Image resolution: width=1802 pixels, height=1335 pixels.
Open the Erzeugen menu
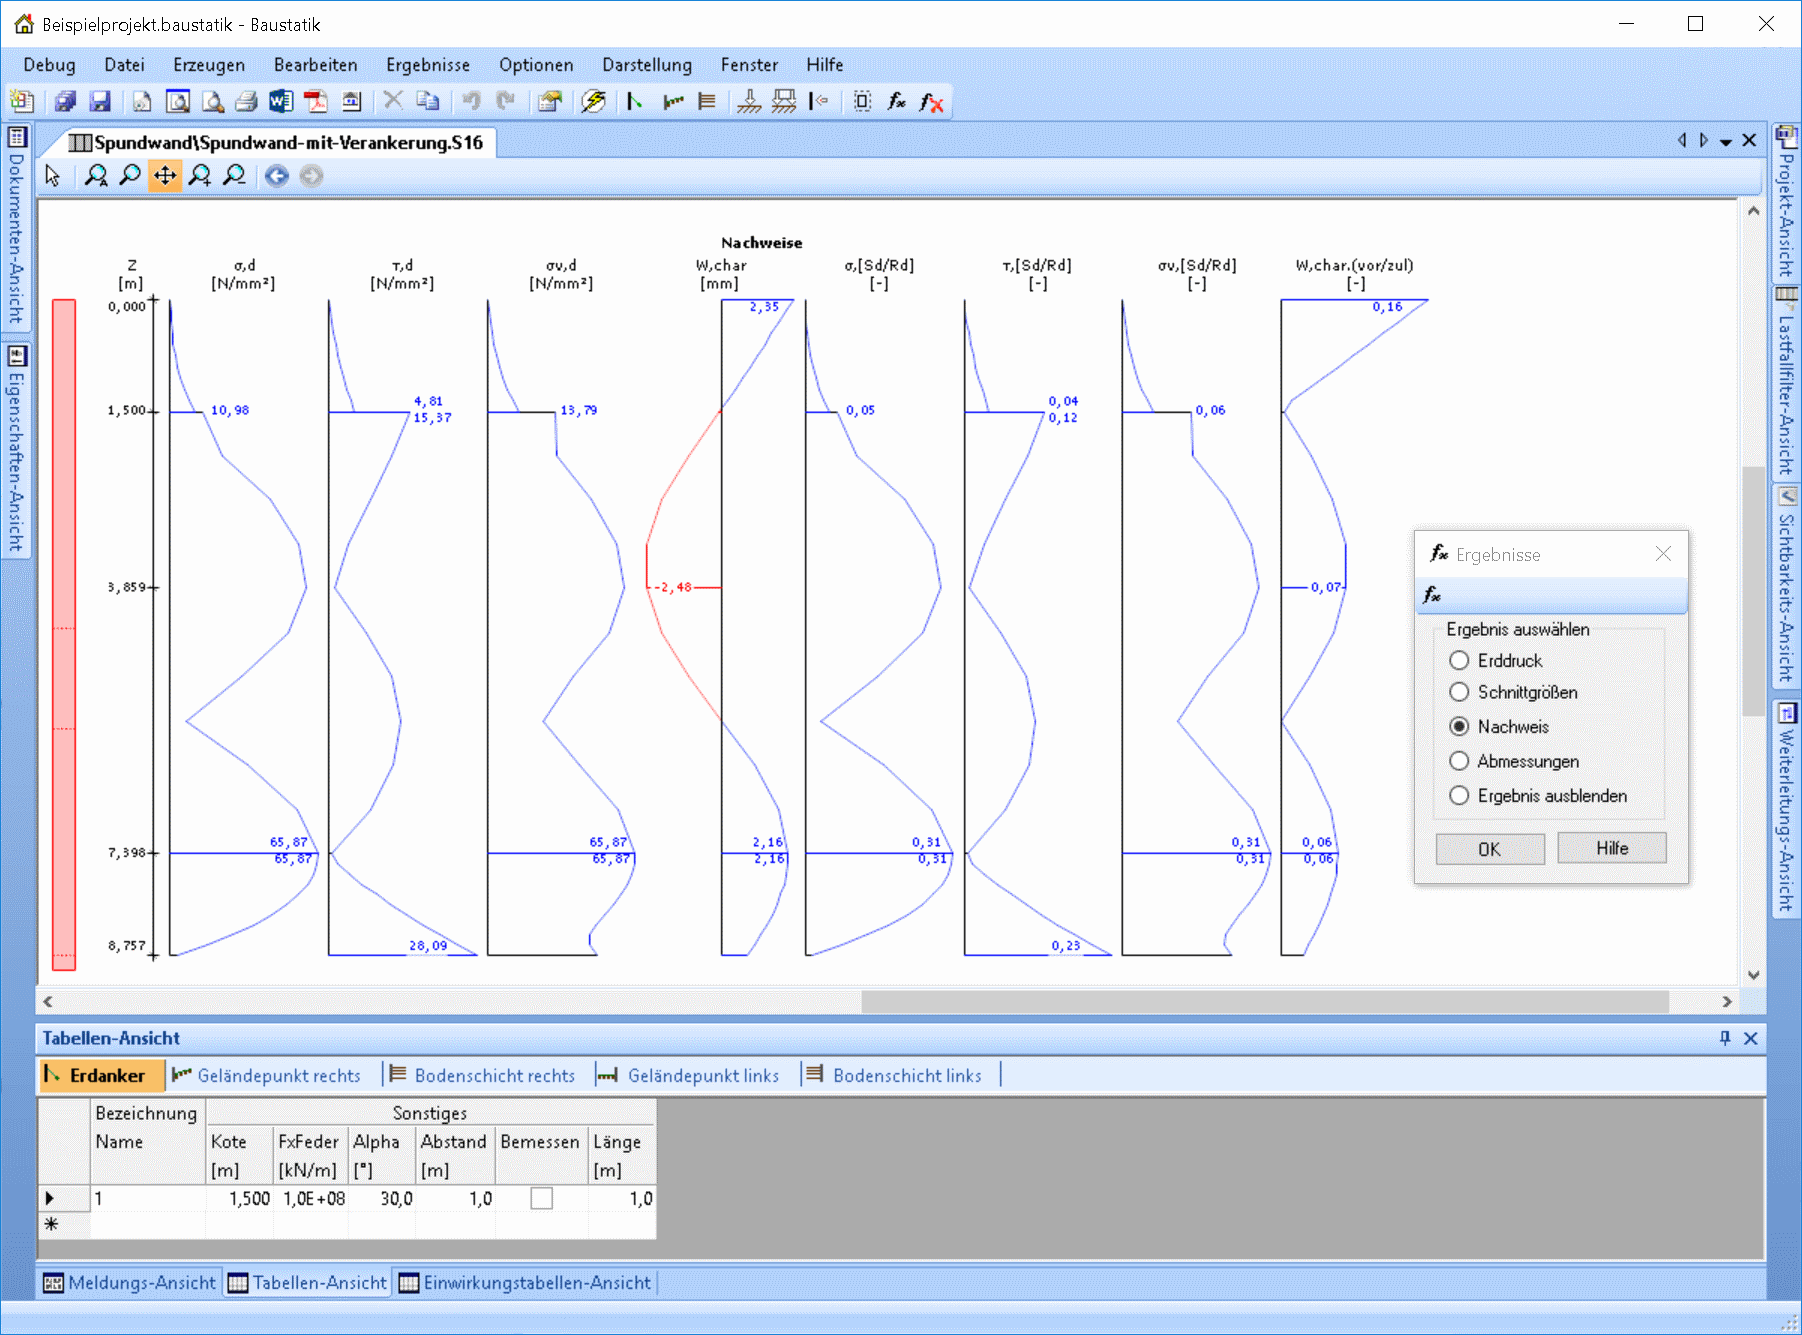point(209,65)
